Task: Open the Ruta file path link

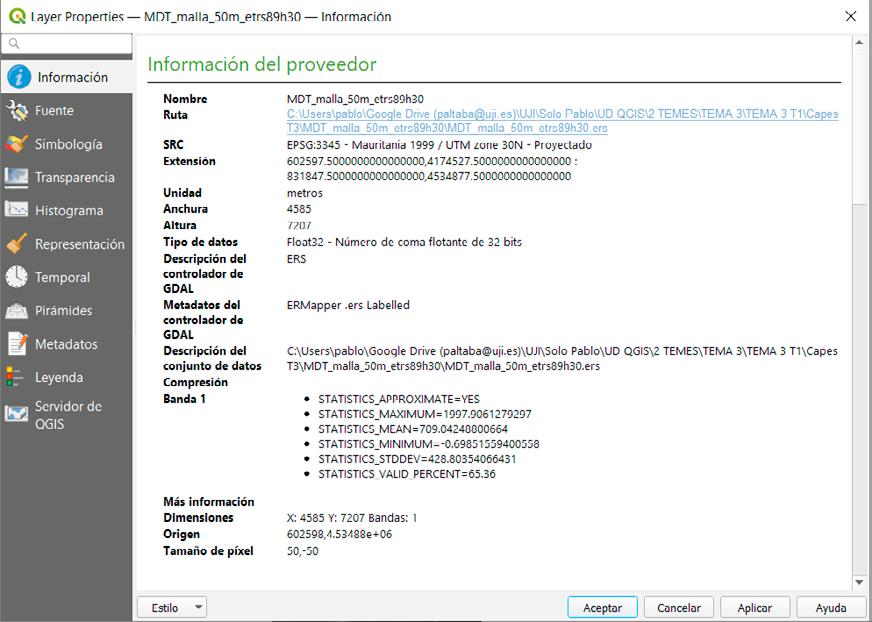Action: click(562, 121)
